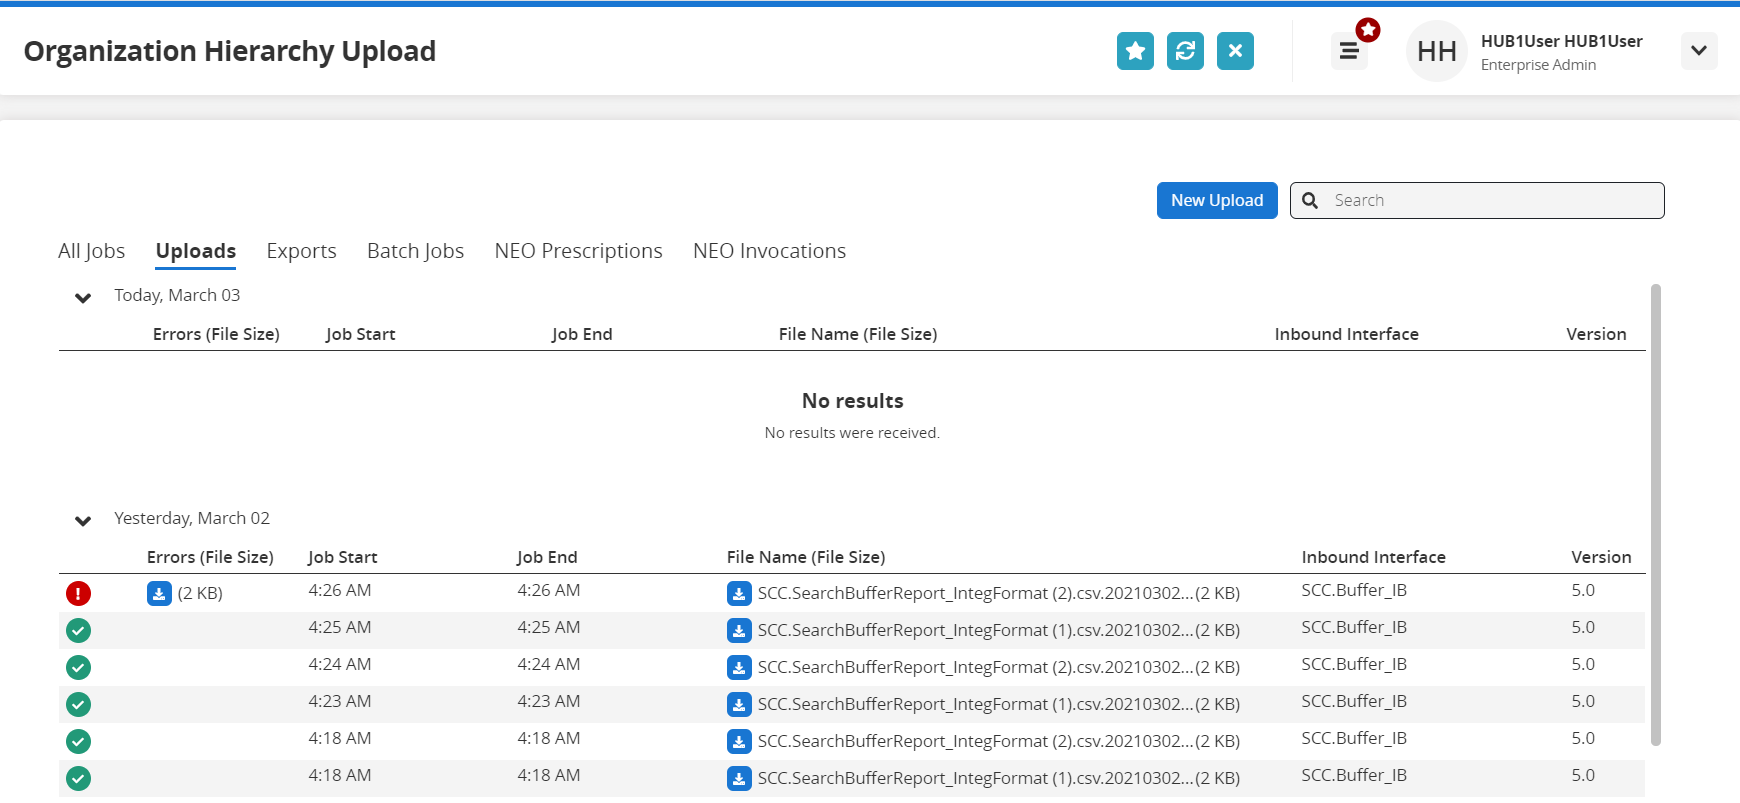Open the Exports tab
The height and width of the screenshot is (803, 1740).
(301, 251)
